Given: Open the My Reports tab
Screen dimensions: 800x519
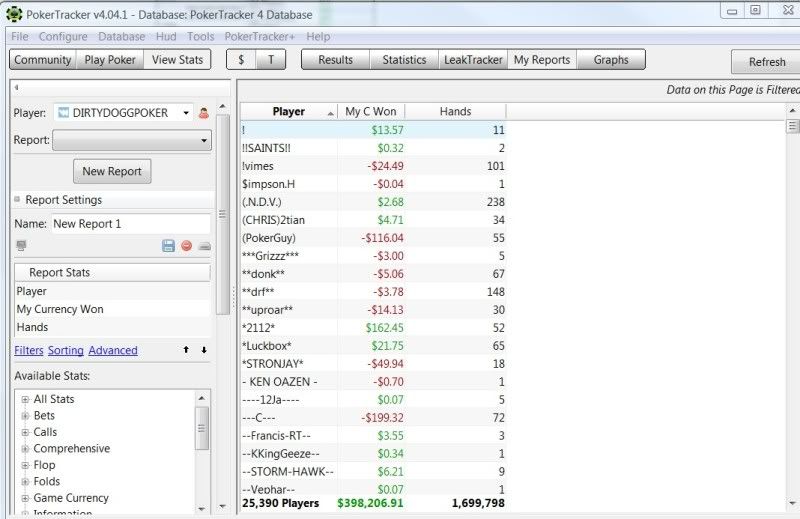Looking at the screenshot, I should (x=542, y=60).
